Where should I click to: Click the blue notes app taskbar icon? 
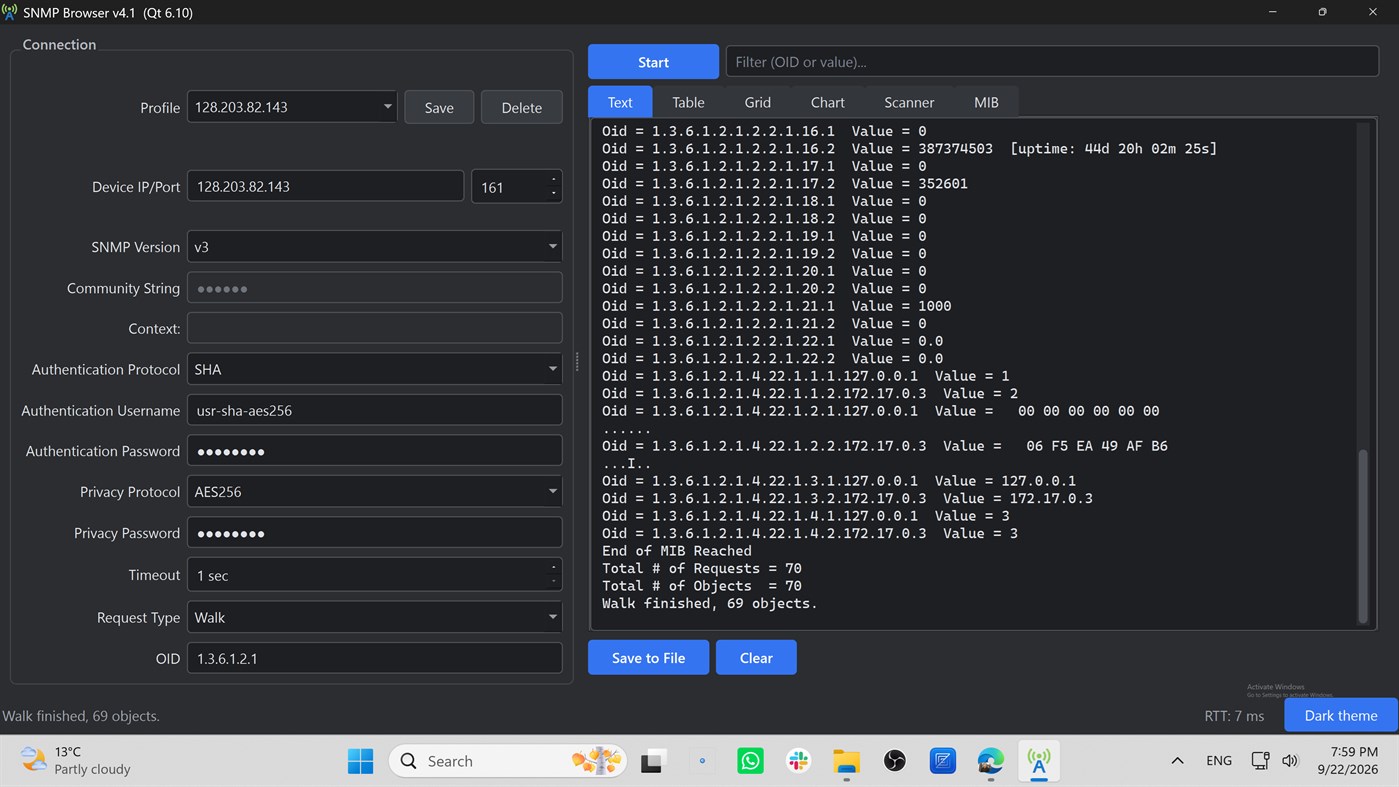pos(942,761)
